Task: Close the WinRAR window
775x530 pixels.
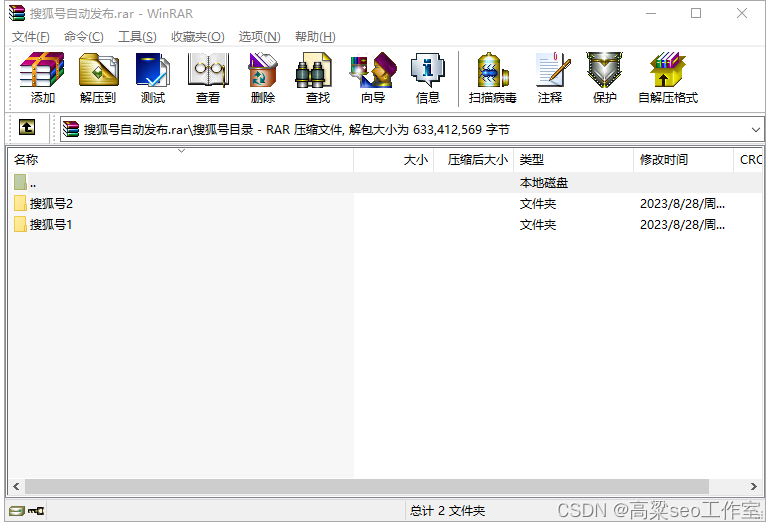Action: pos(742,13)
